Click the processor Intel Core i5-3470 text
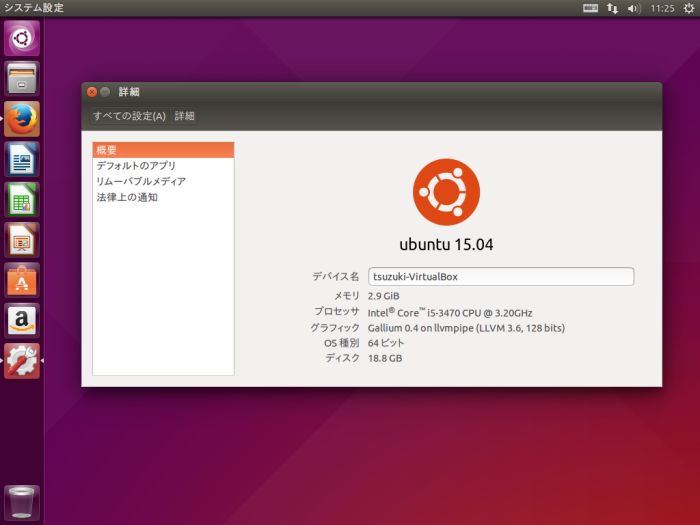This screenshot has height=525, width=700. click(450, 312)
